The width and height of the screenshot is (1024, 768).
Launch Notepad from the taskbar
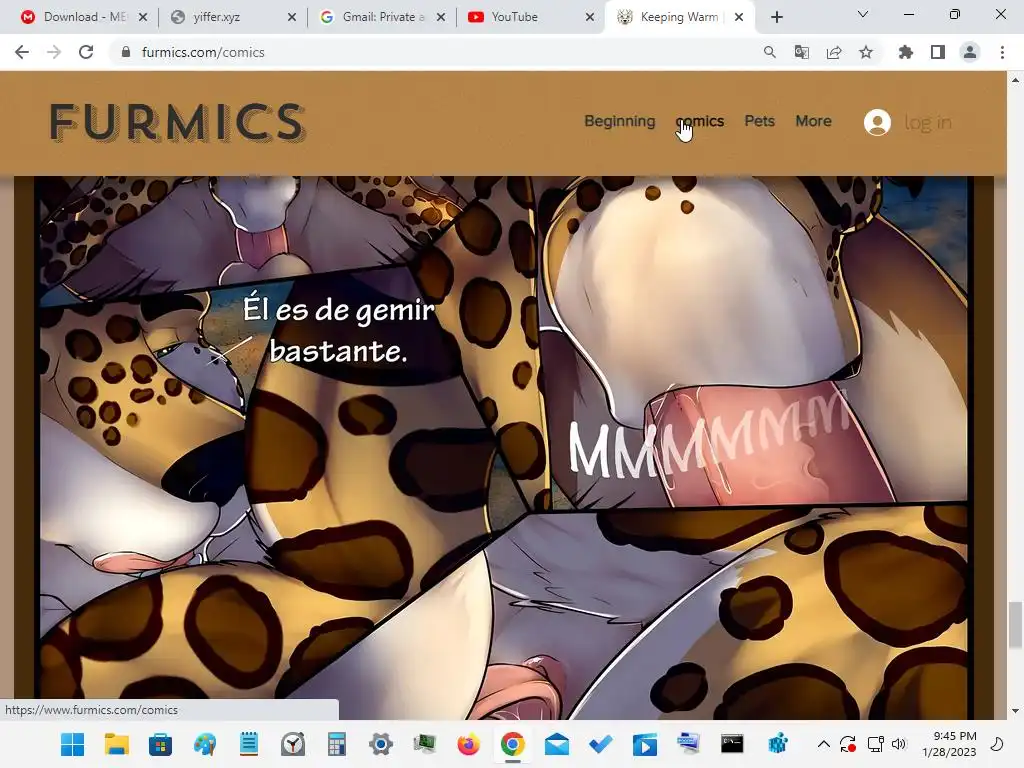[249, 744]
